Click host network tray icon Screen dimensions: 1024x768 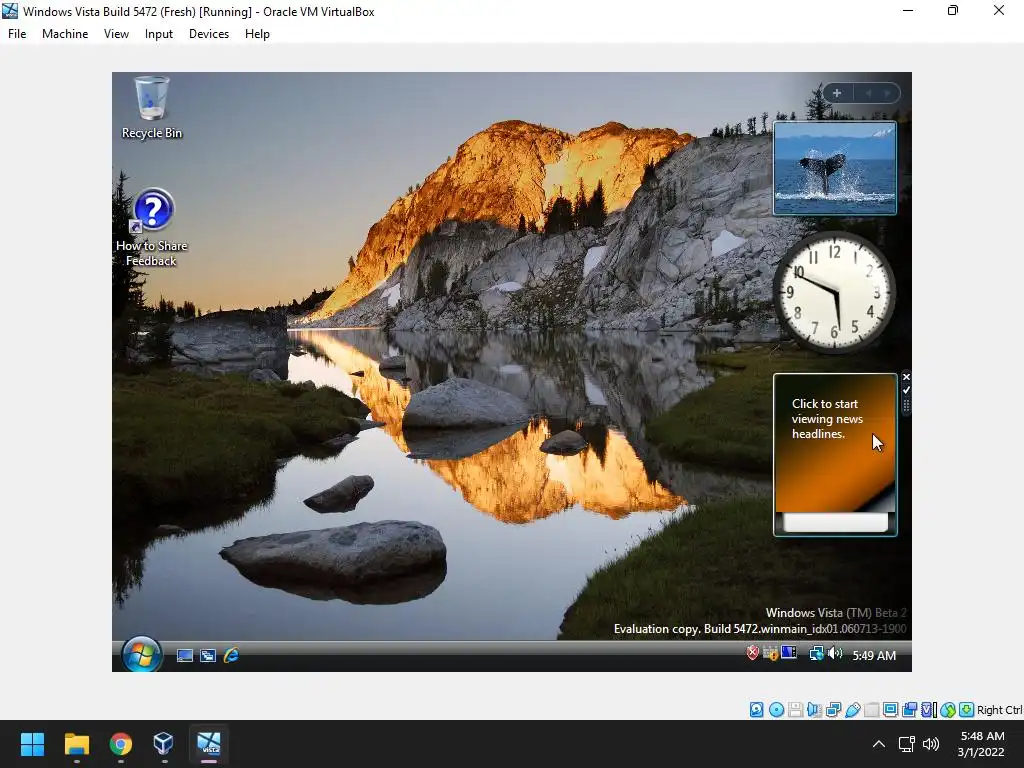tap(906, 744)
